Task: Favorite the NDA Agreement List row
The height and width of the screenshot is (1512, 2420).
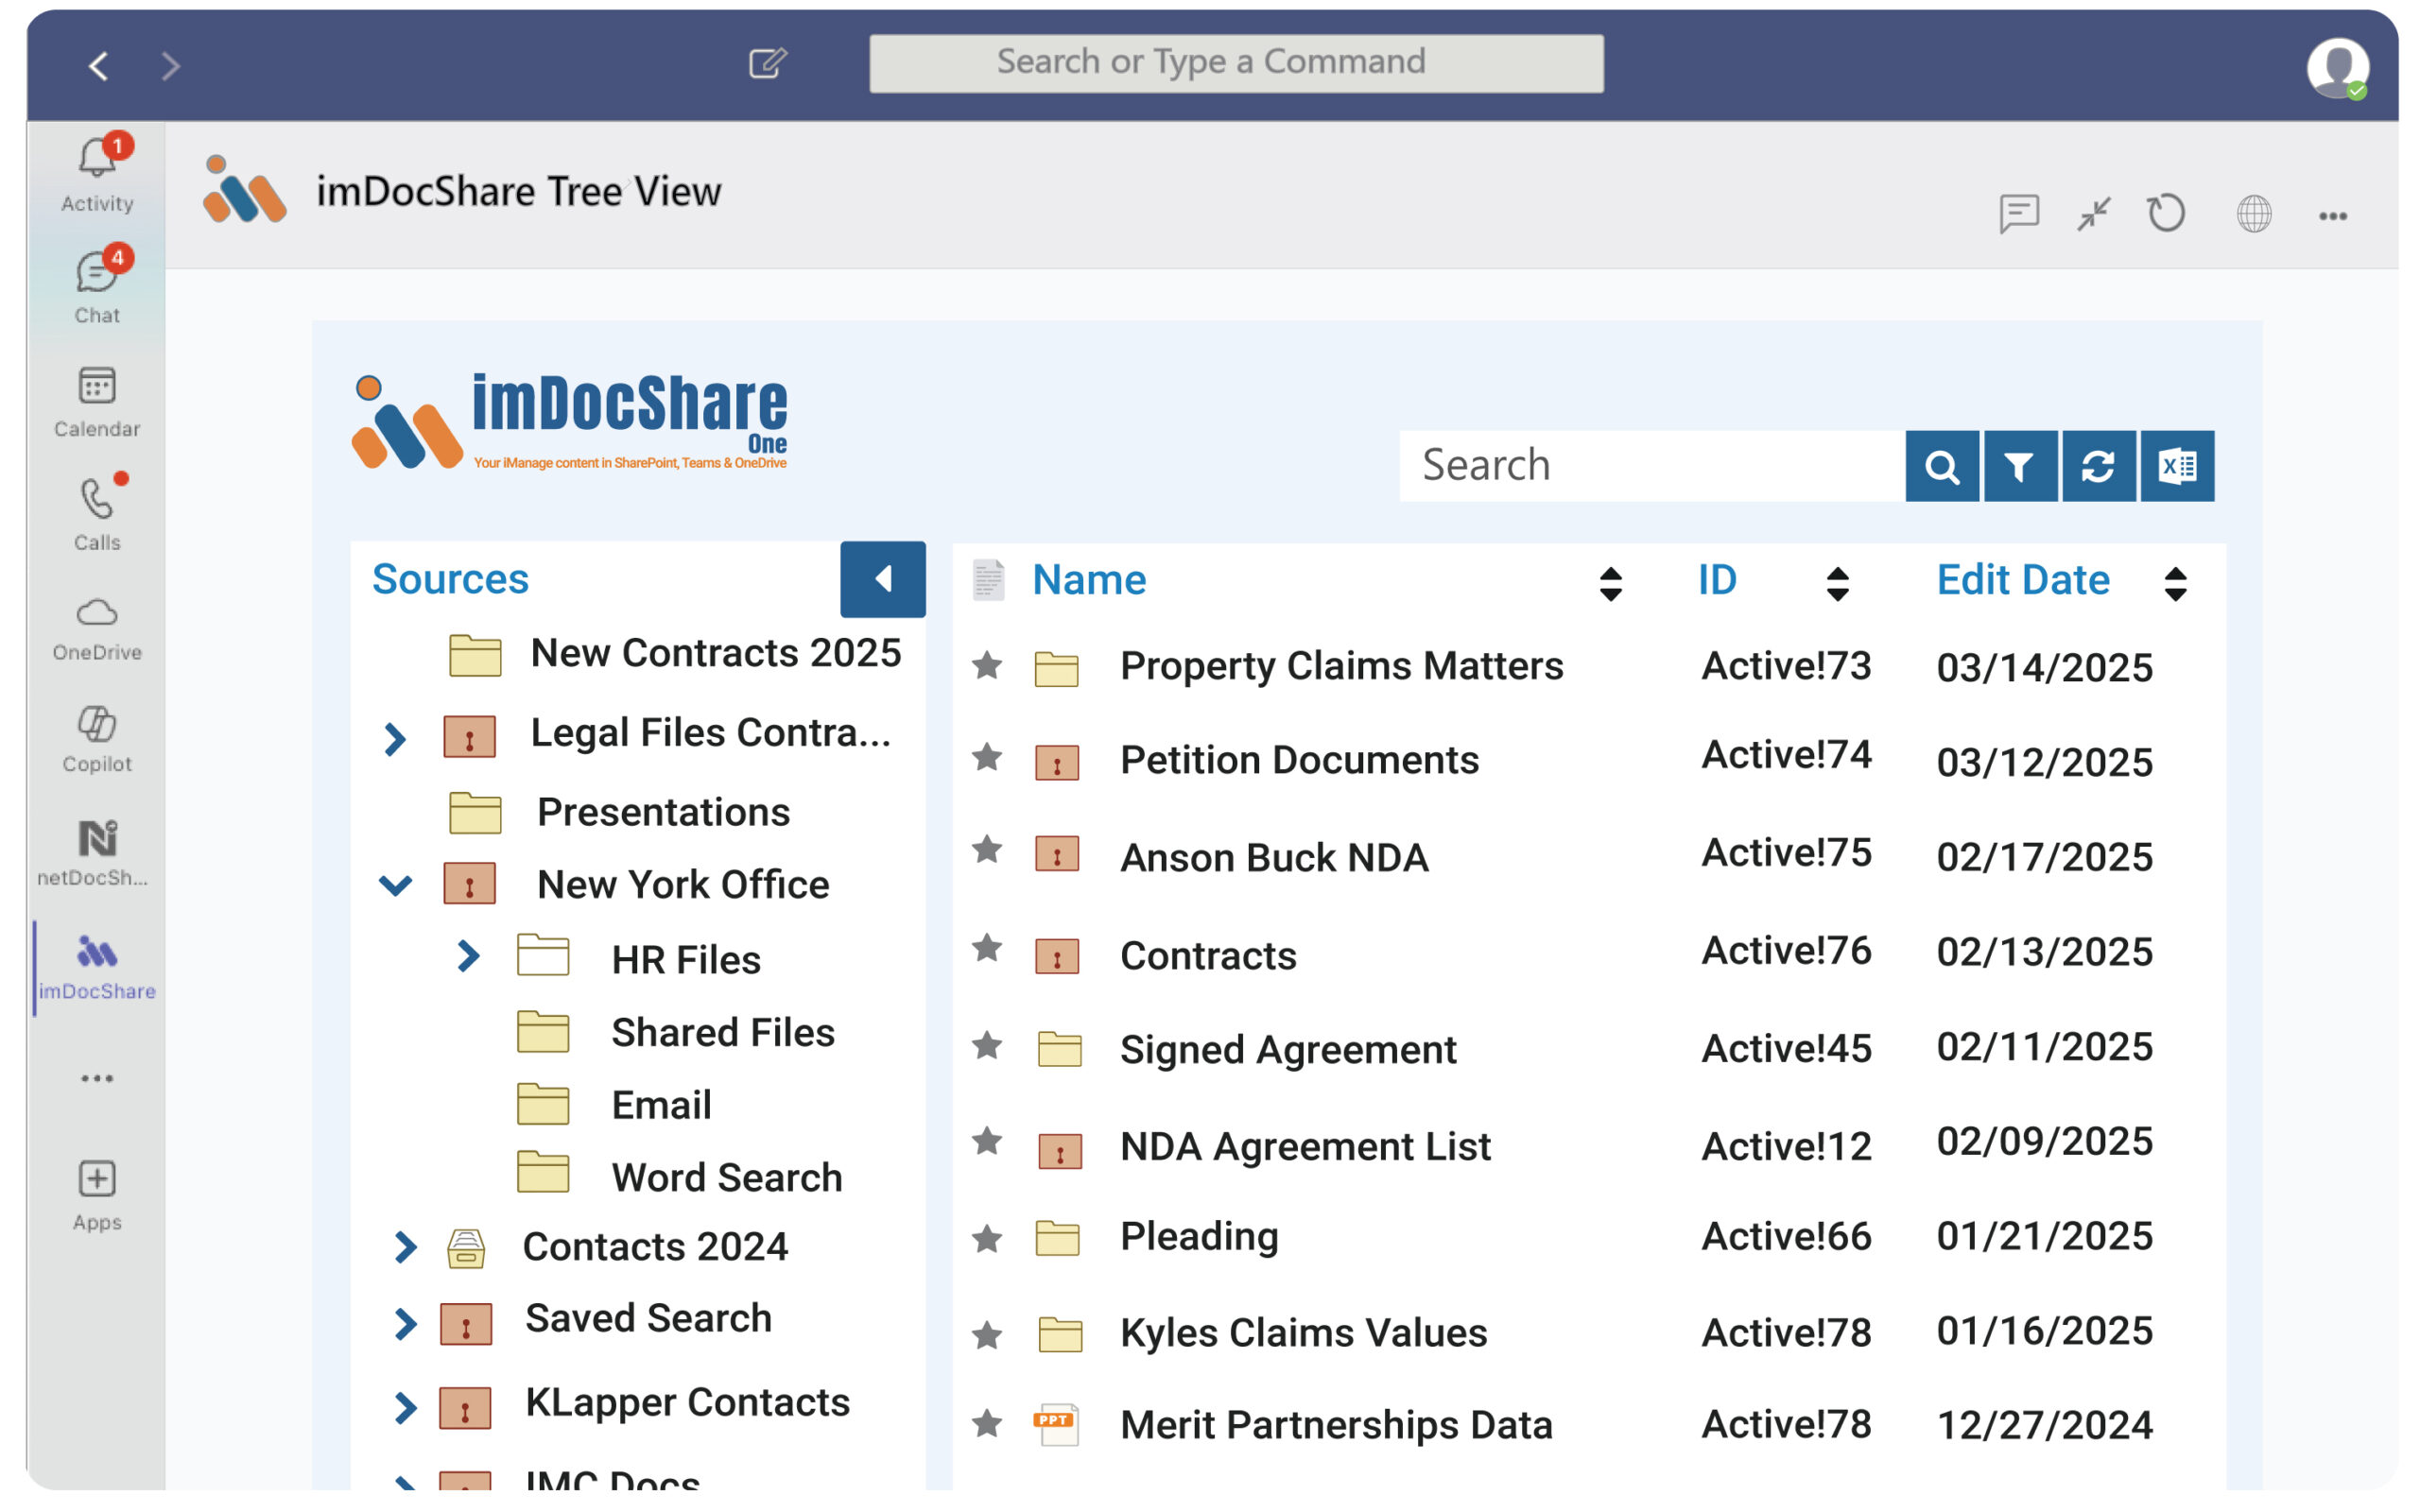Action: (987, 1140)
